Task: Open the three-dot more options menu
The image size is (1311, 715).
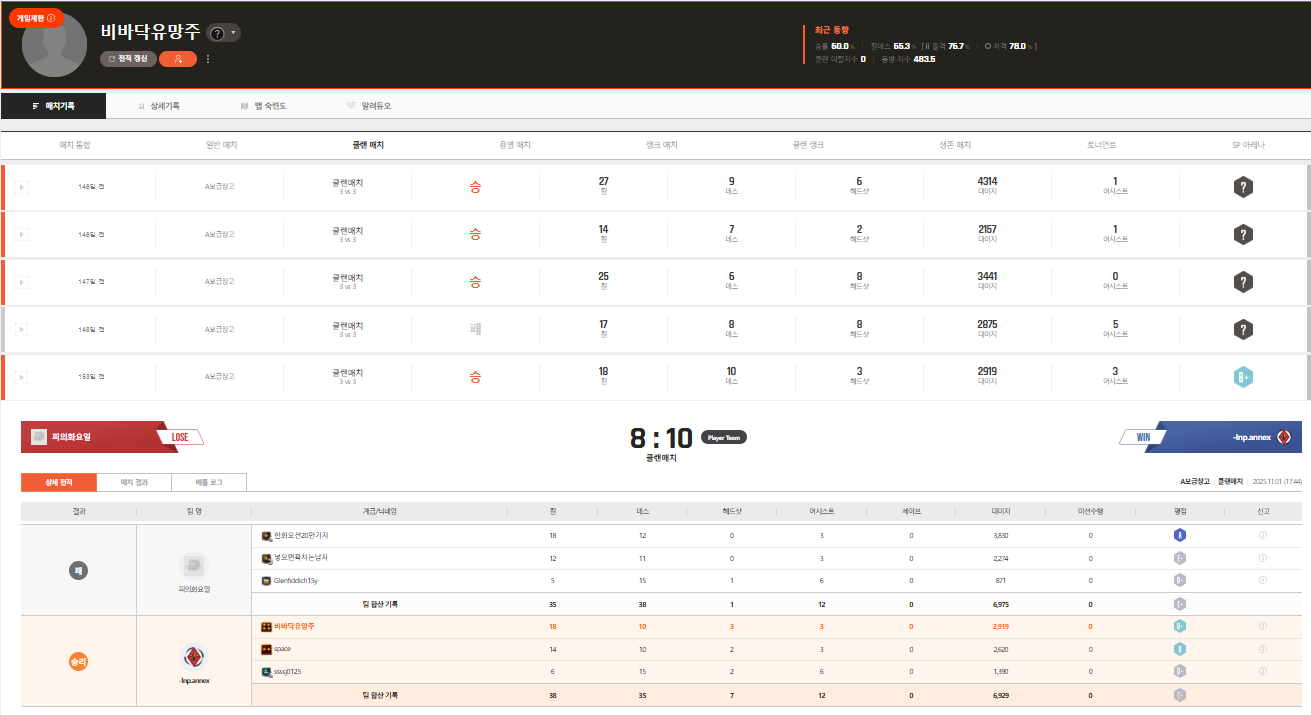Action: coord(208,59)
